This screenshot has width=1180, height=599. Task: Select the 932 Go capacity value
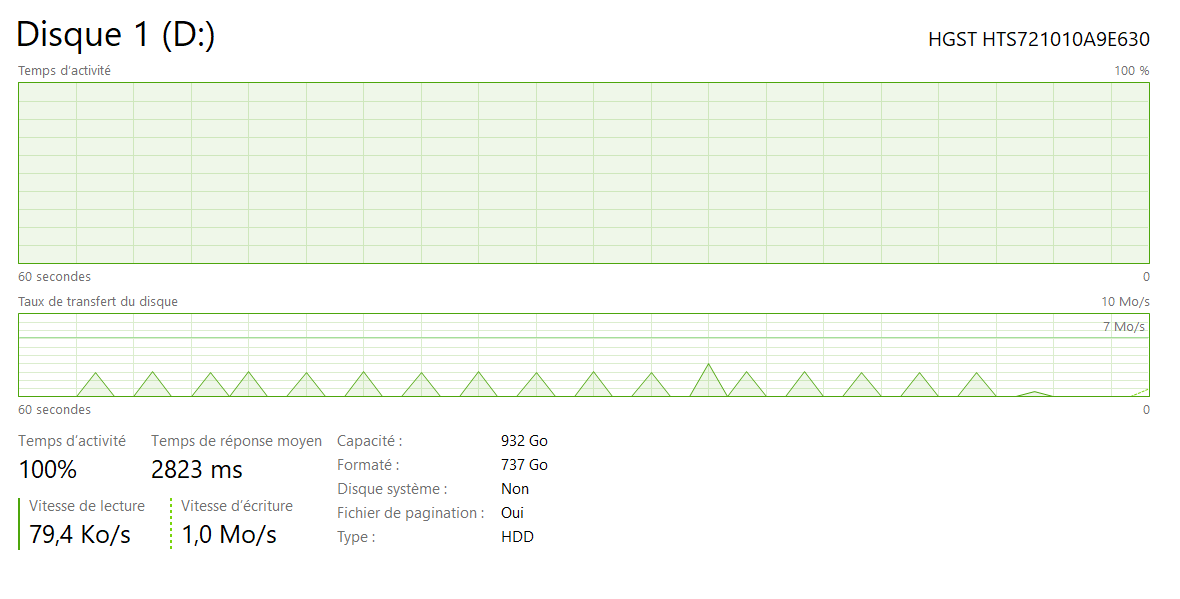point(524,441)
